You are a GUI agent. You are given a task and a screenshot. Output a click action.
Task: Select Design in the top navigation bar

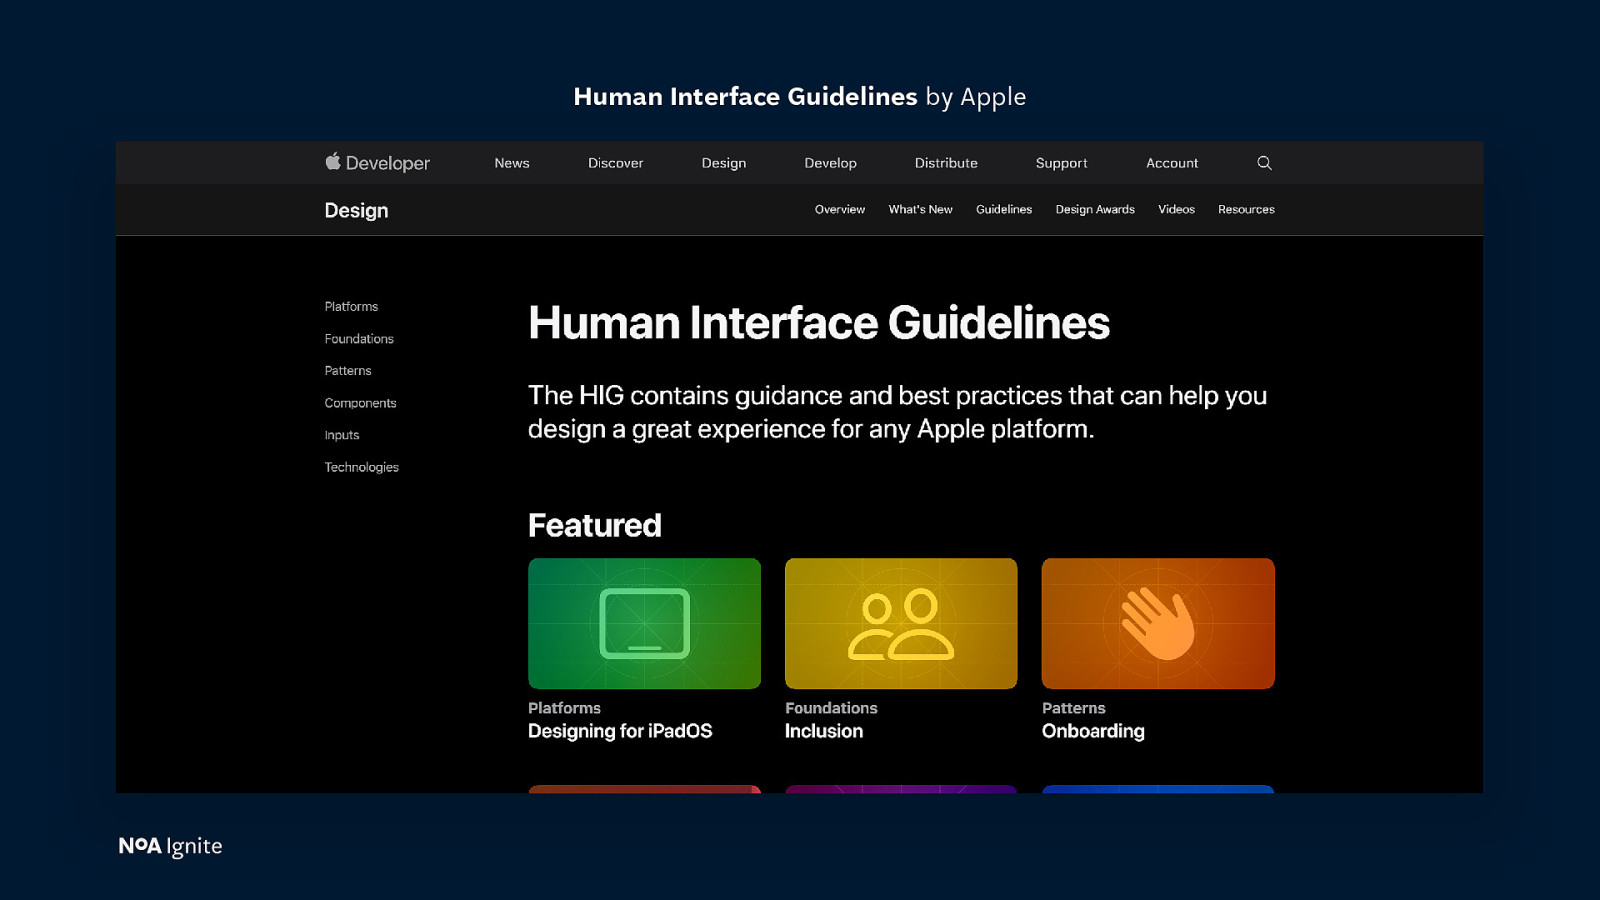coord(724,163)
